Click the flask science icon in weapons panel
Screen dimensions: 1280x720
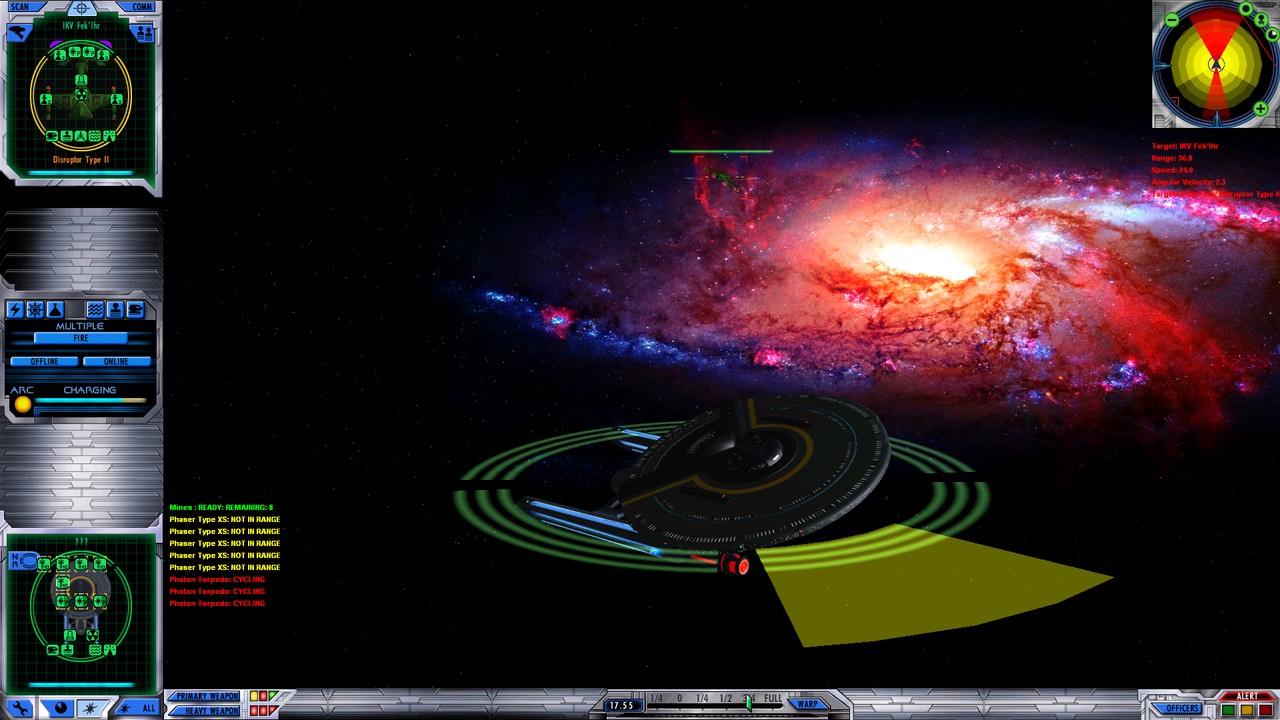pos(55,309)
